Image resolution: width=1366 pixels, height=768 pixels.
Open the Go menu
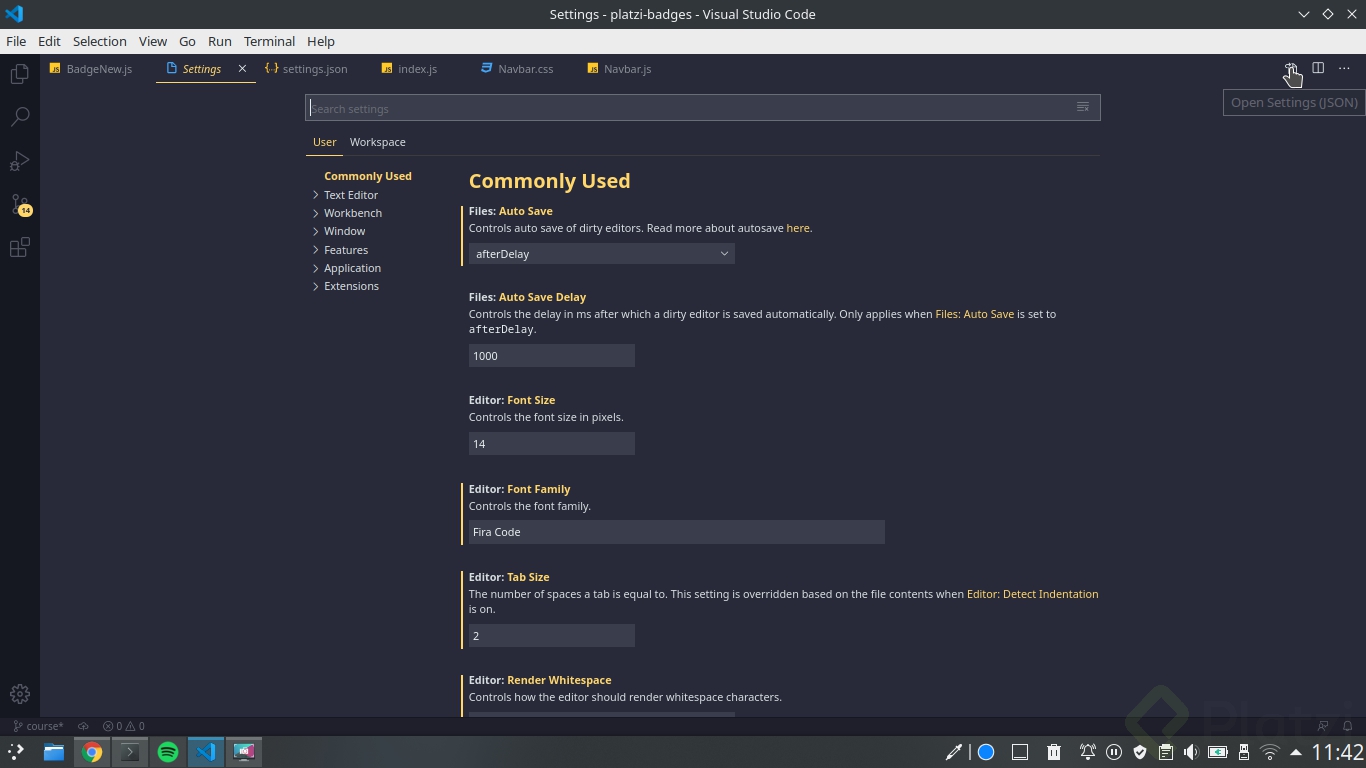(x=187, y=41)
